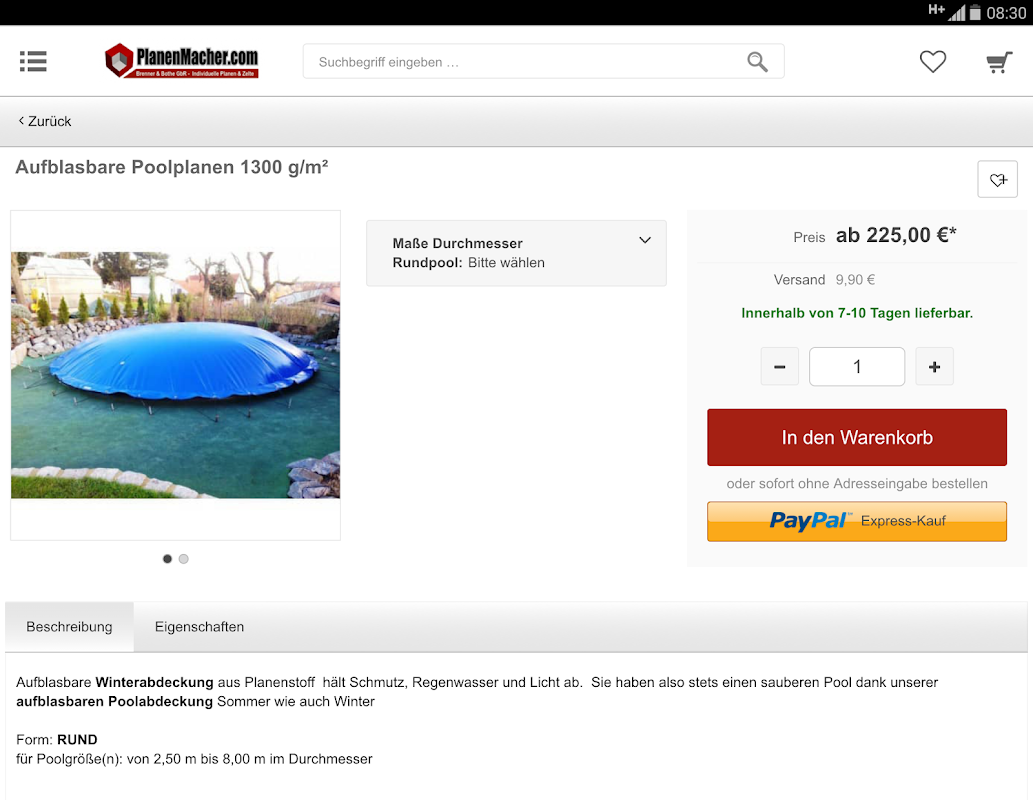Select the second image carousel dot
This screenshot has height=800, width=1033.
(x=184, y=559)
